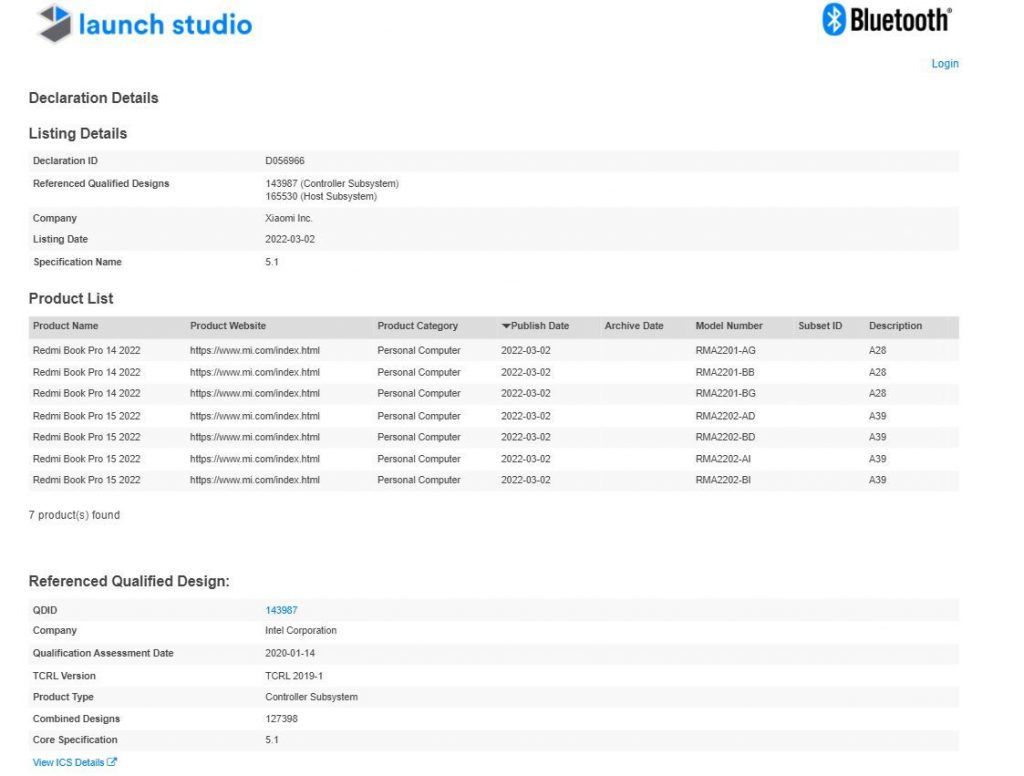Click product name in RMA2201-BB row
Screen dimensions: 1024x776
pos(86,372)
